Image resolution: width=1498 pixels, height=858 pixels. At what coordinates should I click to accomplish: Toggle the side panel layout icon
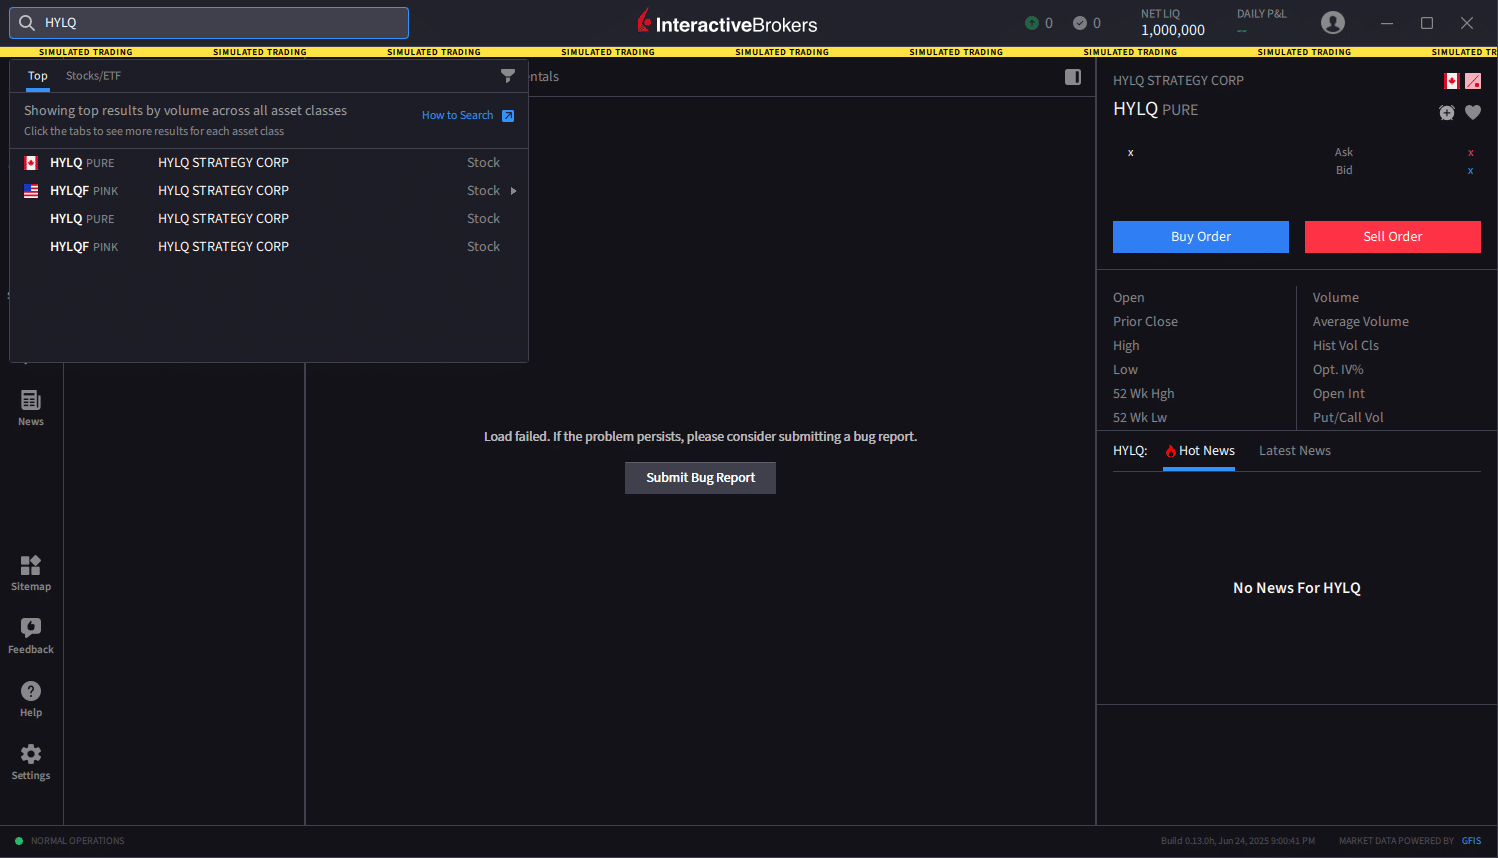[1073, 77]
